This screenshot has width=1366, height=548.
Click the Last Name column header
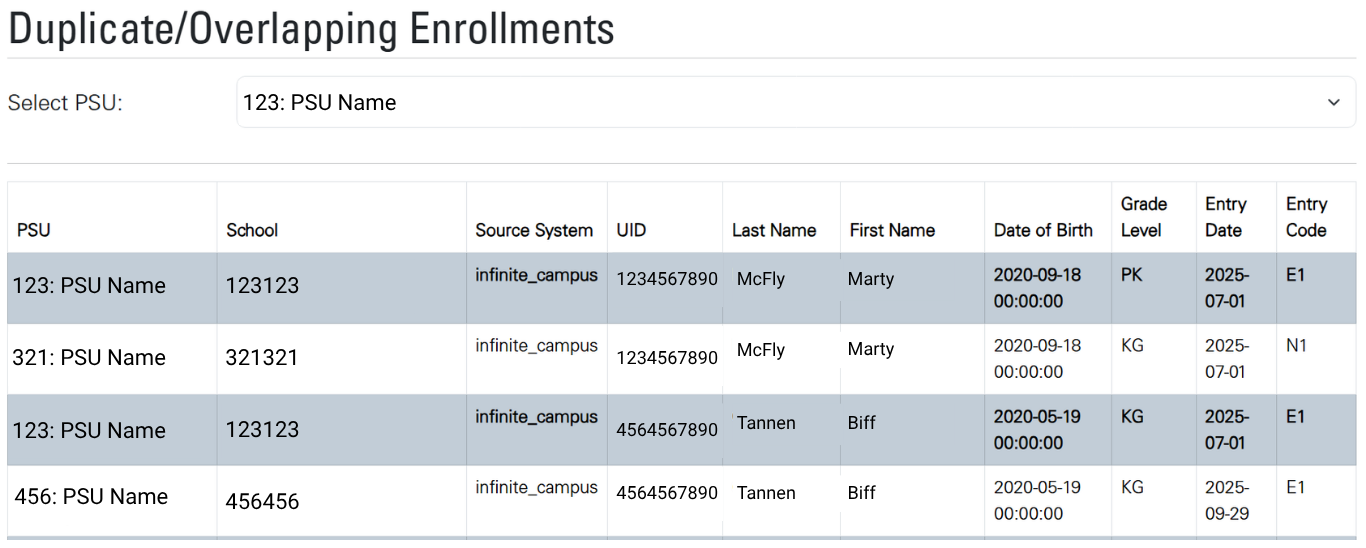click(774, 230)
